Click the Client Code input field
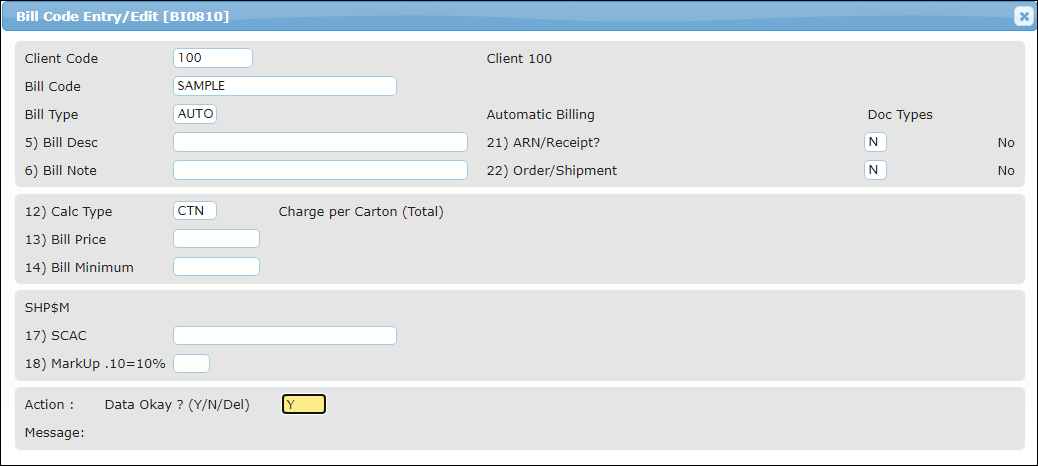Image resolution: width=1038 pixels, height=466 pixels. [212, 58]
